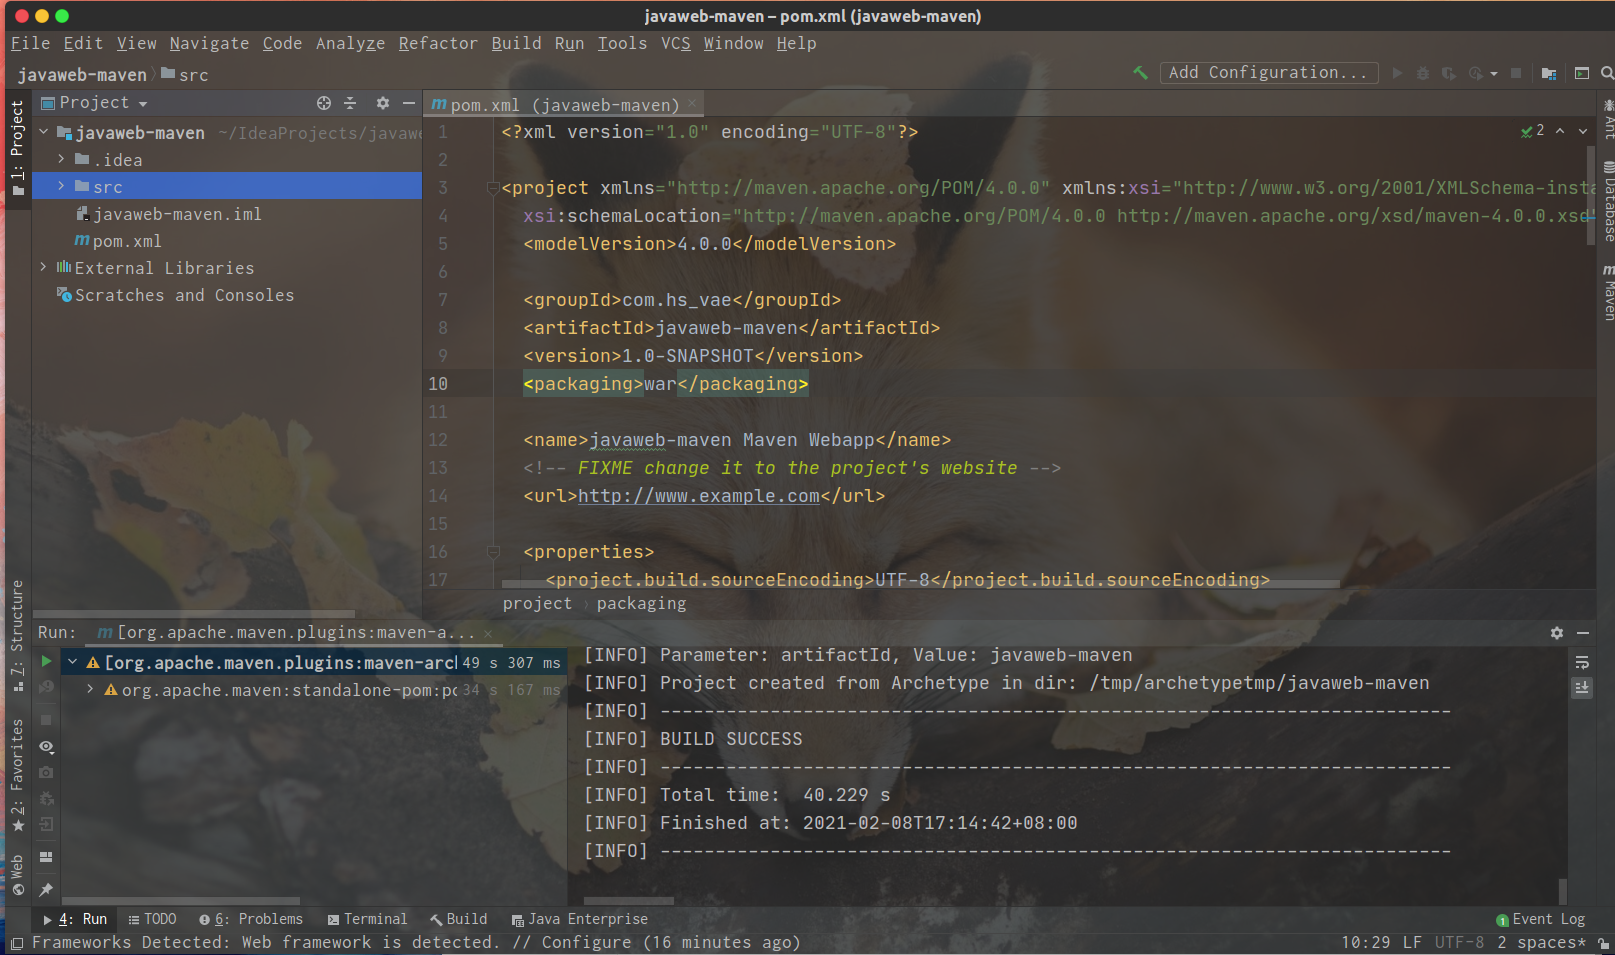
Task: Click UTF-8 encoding in status bar
Action: coord(1459,942)
